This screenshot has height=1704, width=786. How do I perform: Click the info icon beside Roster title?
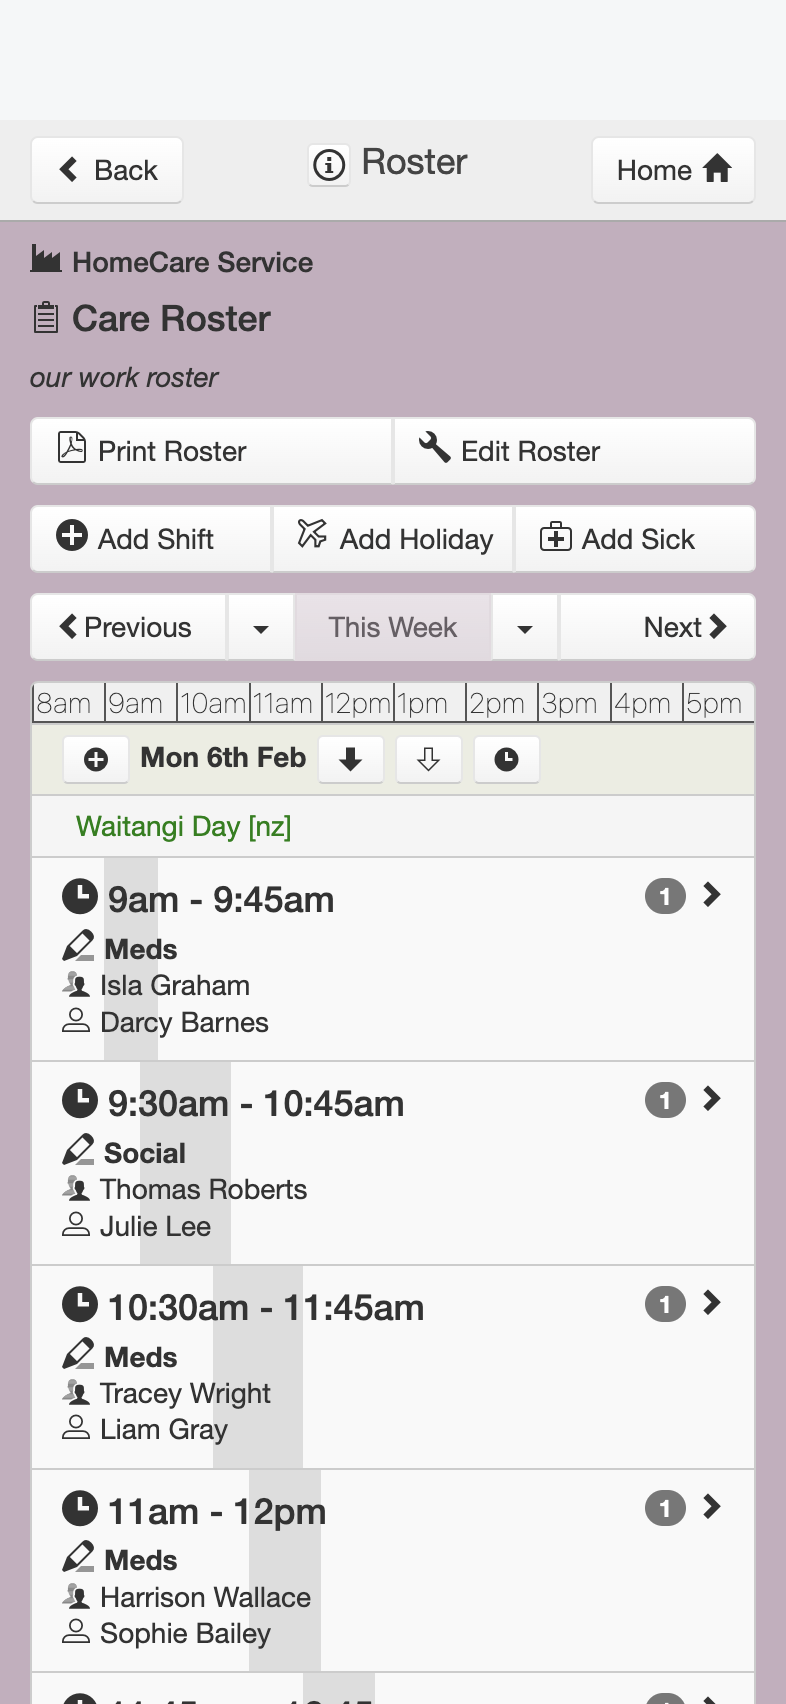(x=329, y=164)
